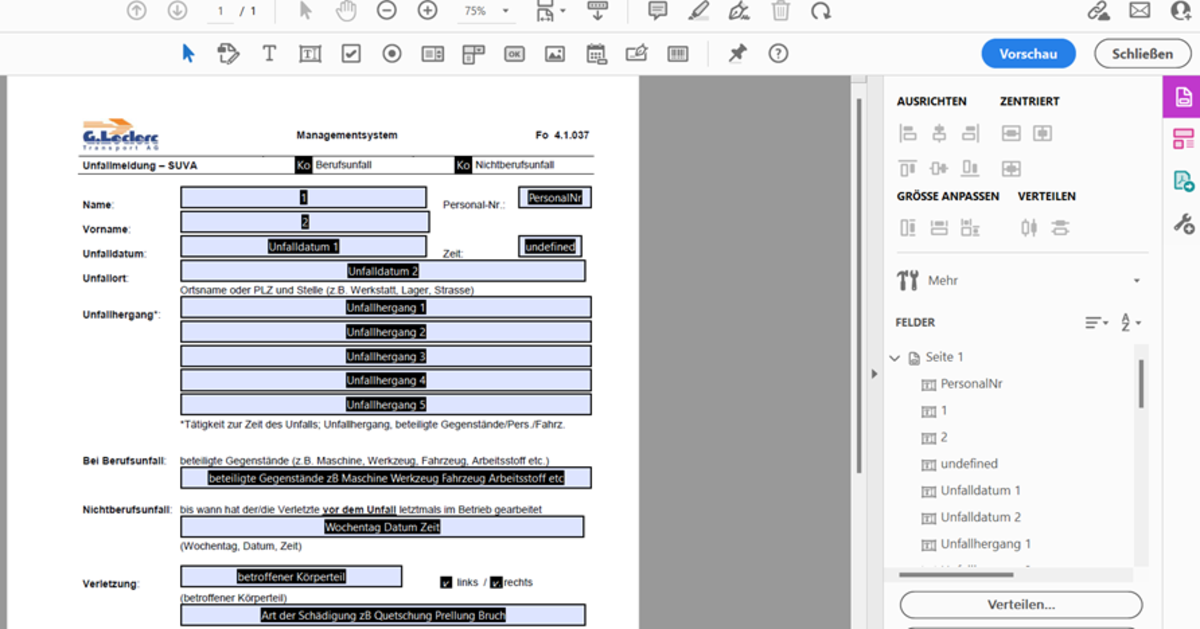The height and width of the screenshot is (629, 1200).
Task: Choose the radio button field tool
Action: tap(392, 54)
